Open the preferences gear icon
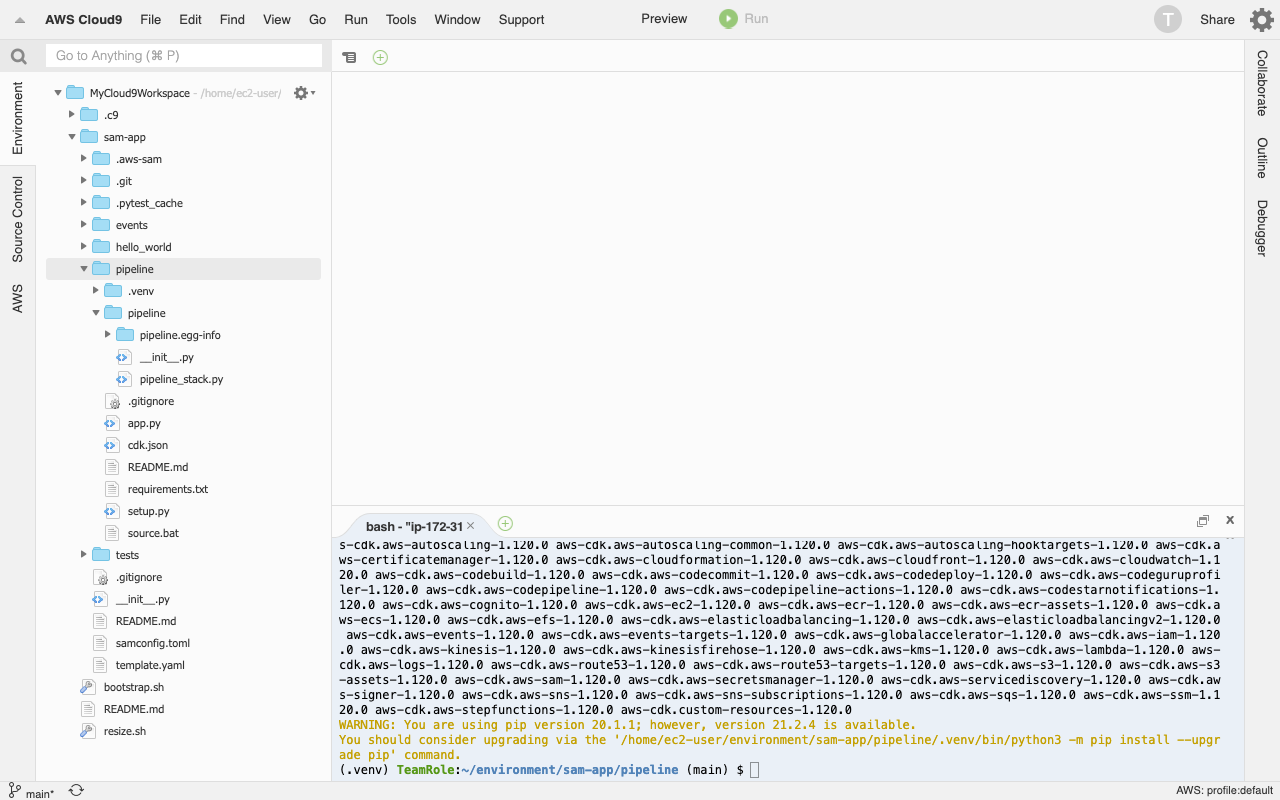Image resolution: width=1280 pixels, height=800 pixels. pos(1261,19)
